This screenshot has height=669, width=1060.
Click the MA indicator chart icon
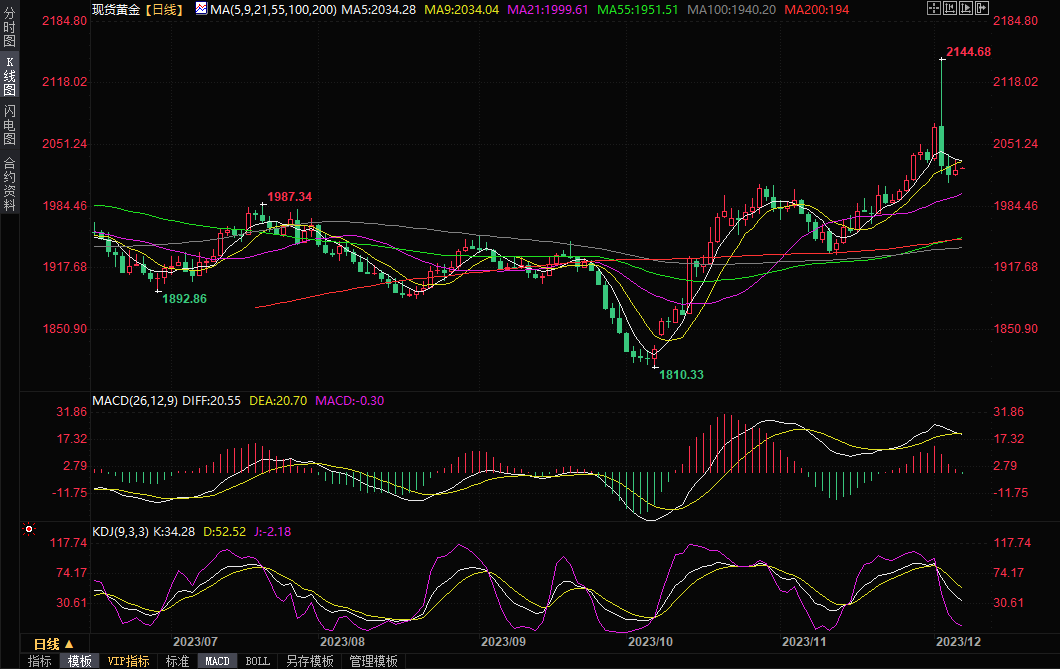coord(201,8)
